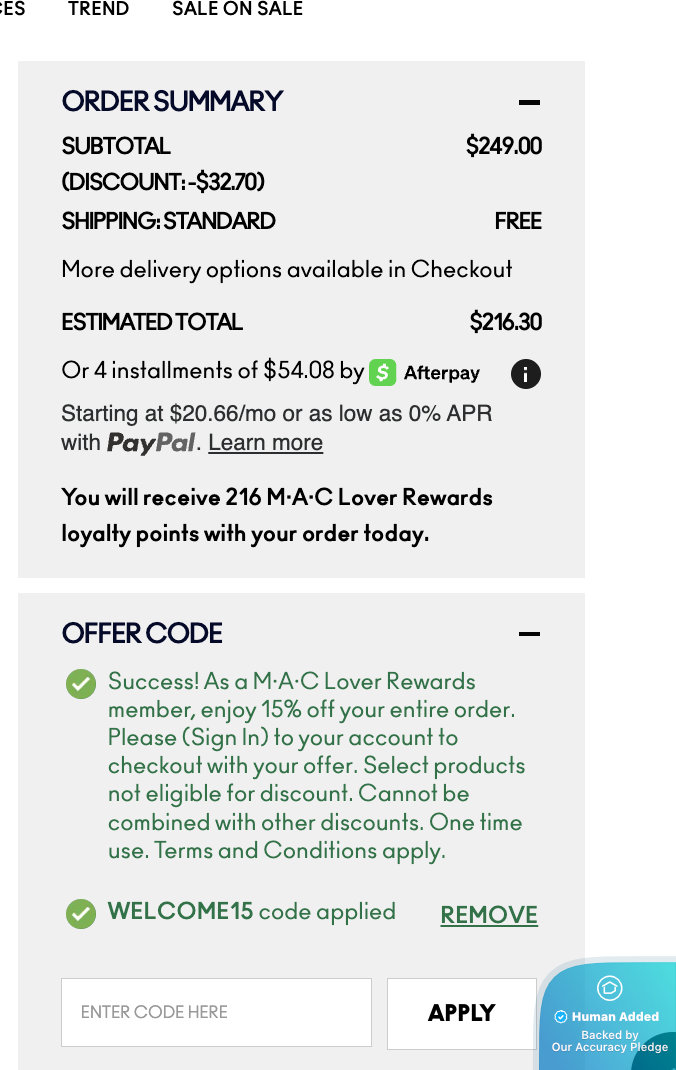Click checkmark icon next to WELCOME15
This screenshot has width=676, height=1070.
pos(81,914)
